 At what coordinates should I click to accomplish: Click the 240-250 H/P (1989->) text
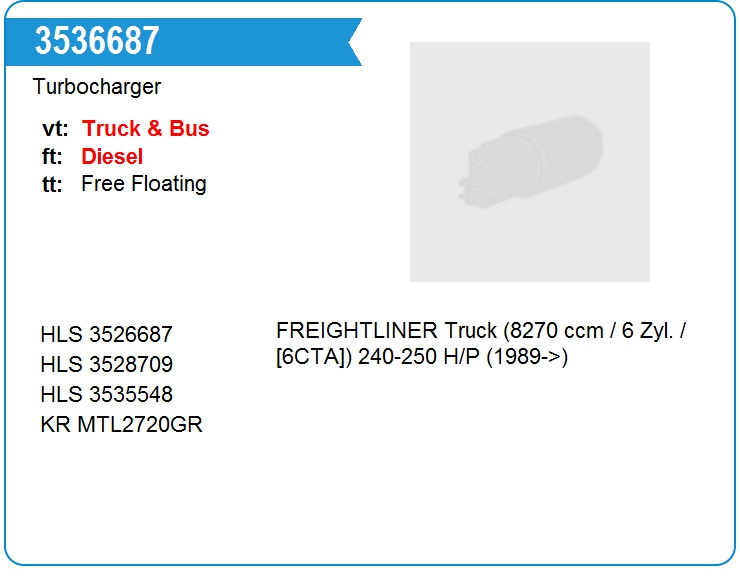(463, 357)
